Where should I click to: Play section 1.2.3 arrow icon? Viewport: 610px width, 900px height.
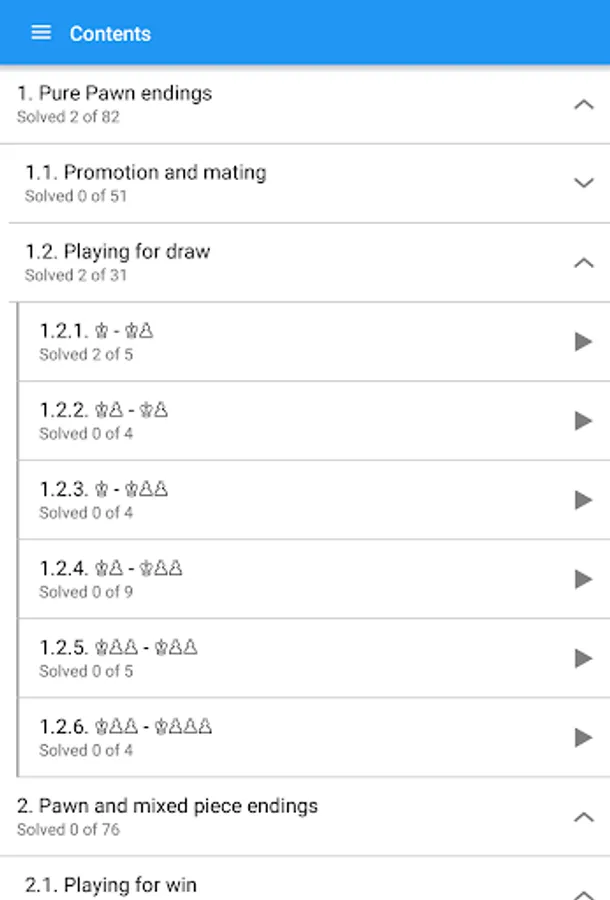coord(583,500)
